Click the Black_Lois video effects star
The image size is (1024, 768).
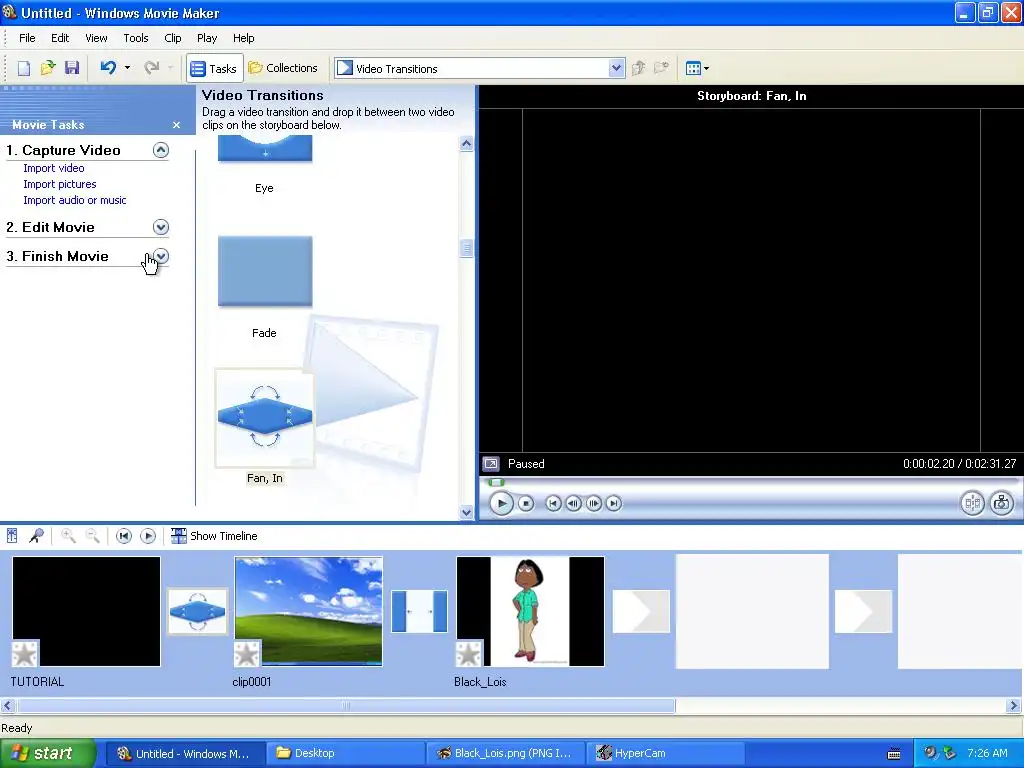(x=470, y=654)
